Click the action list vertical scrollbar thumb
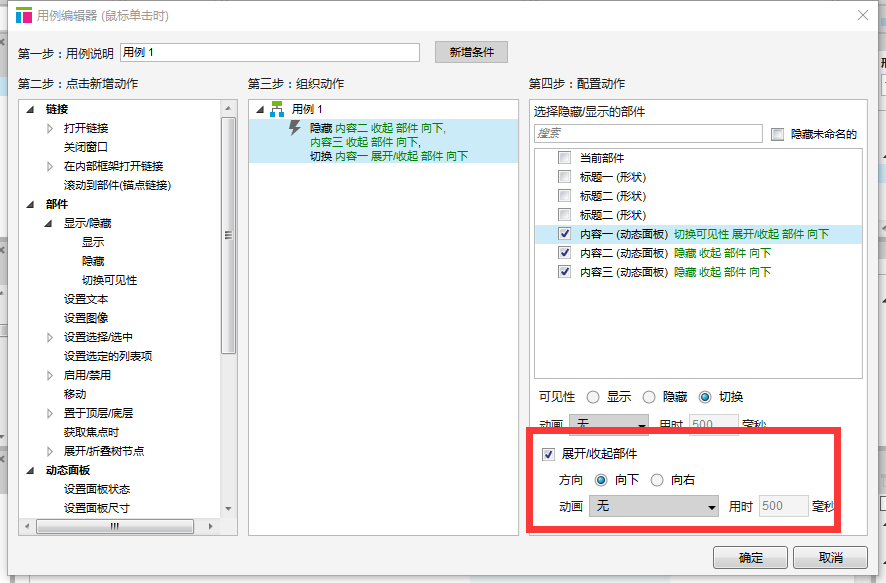886x583 pixels. 228,235
